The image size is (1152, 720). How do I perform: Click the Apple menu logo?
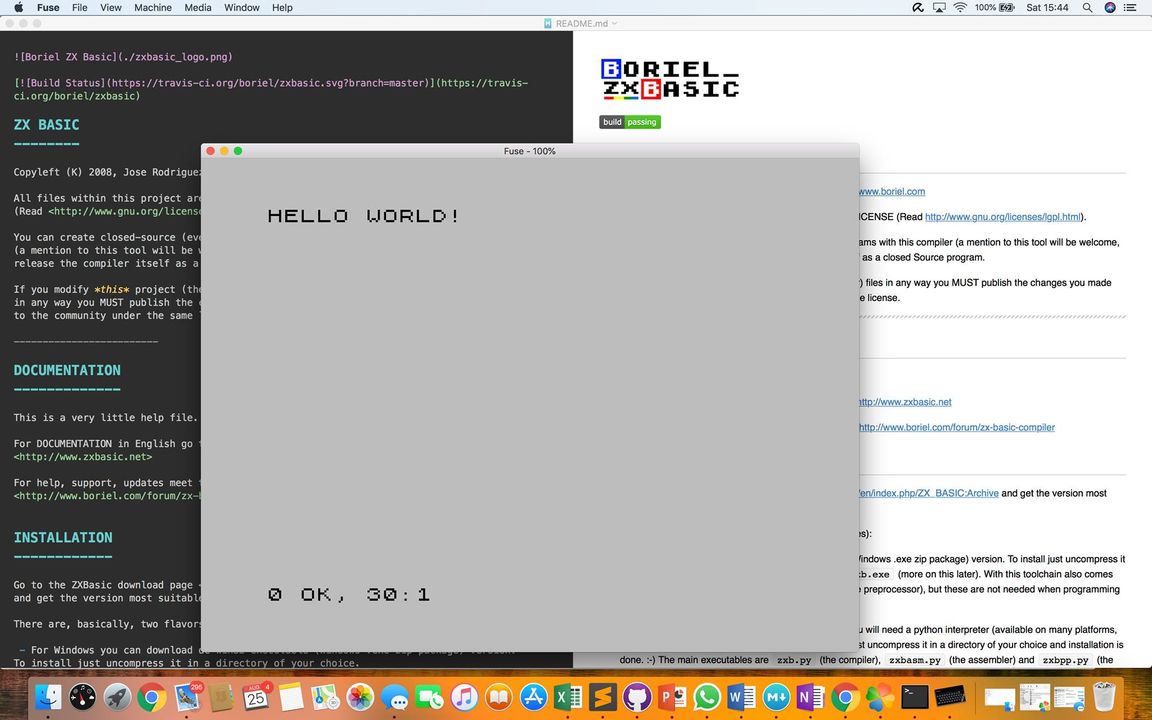click(x=18, y=7)
